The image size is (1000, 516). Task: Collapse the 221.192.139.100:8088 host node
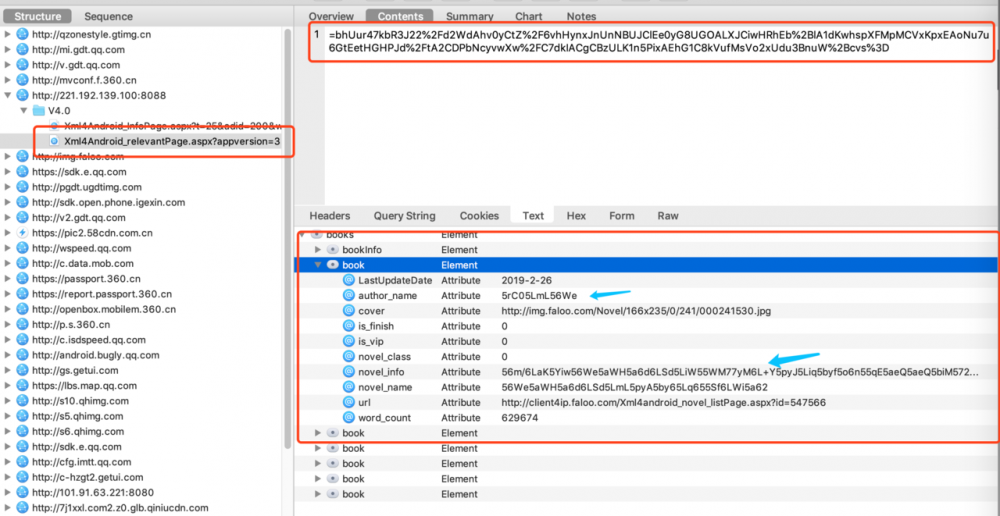[8, 96]
